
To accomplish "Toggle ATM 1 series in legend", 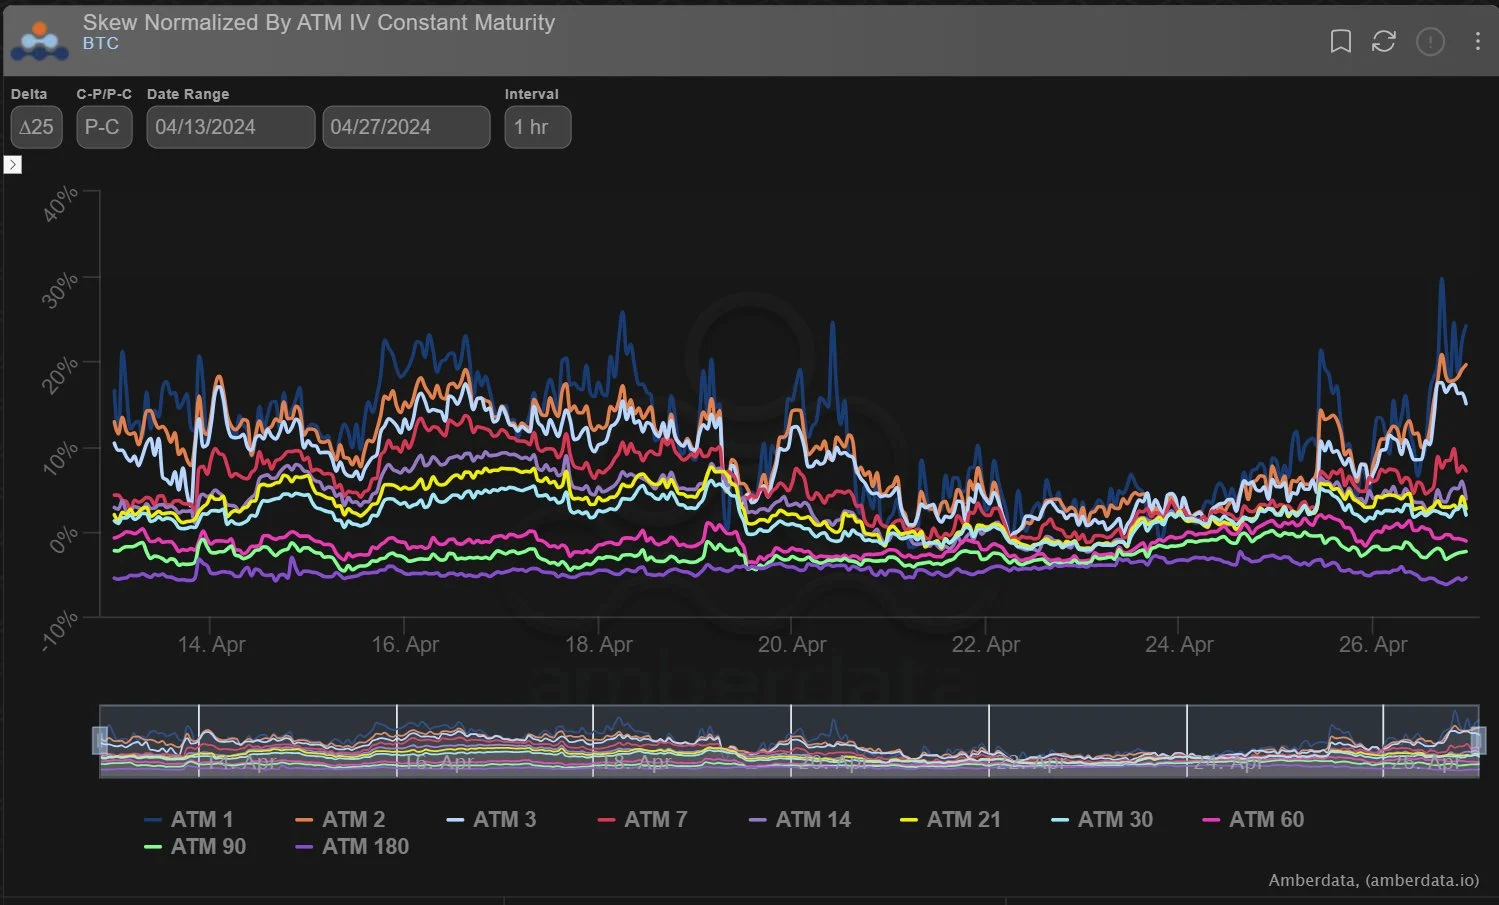I will (189, 819).
